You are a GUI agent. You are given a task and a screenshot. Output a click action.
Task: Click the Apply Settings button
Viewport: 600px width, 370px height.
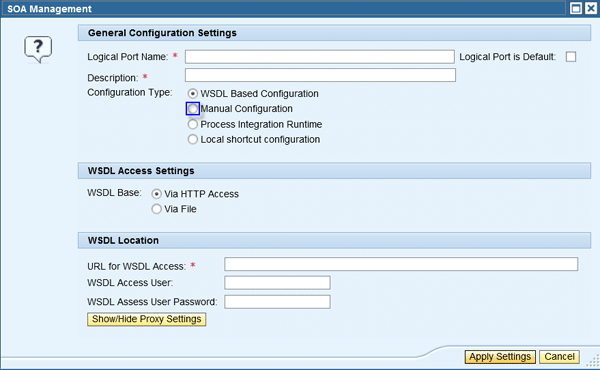[x=500, y=357]
